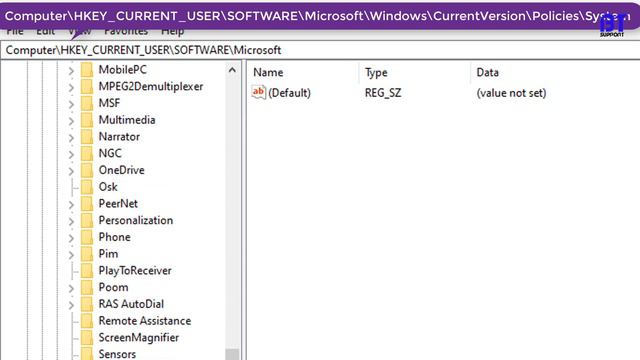Select the Remote Assistance key label
The height and width of the screenshot is (360, 640).
145,321
